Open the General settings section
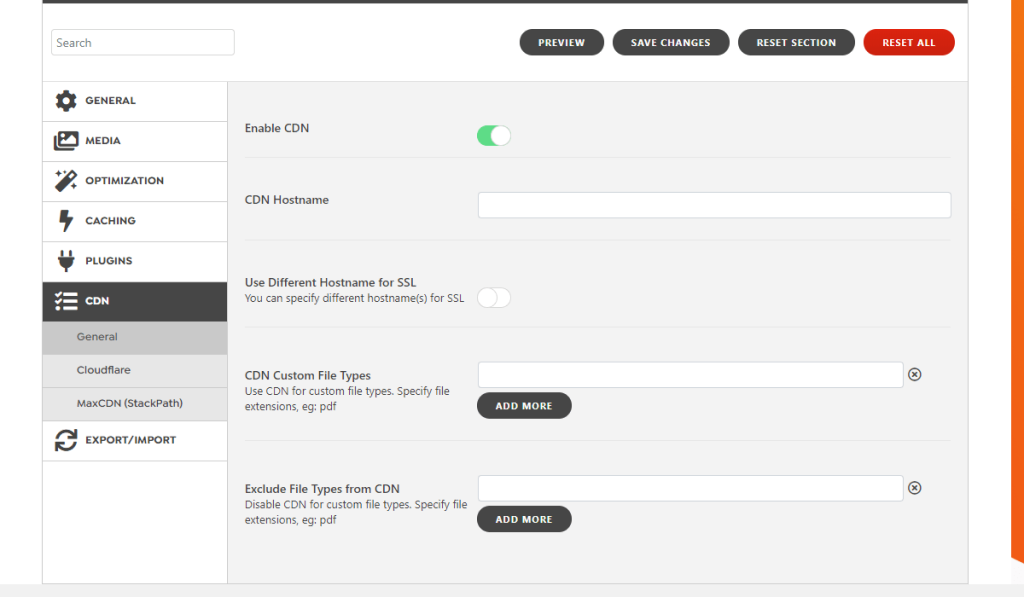The image size is (1024, 597). (135, 101)
